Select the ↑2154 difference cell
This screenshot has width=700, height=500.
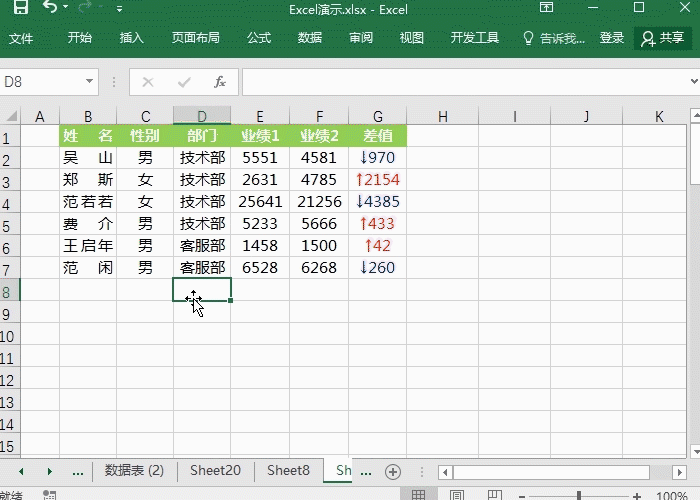coord(378,179)
